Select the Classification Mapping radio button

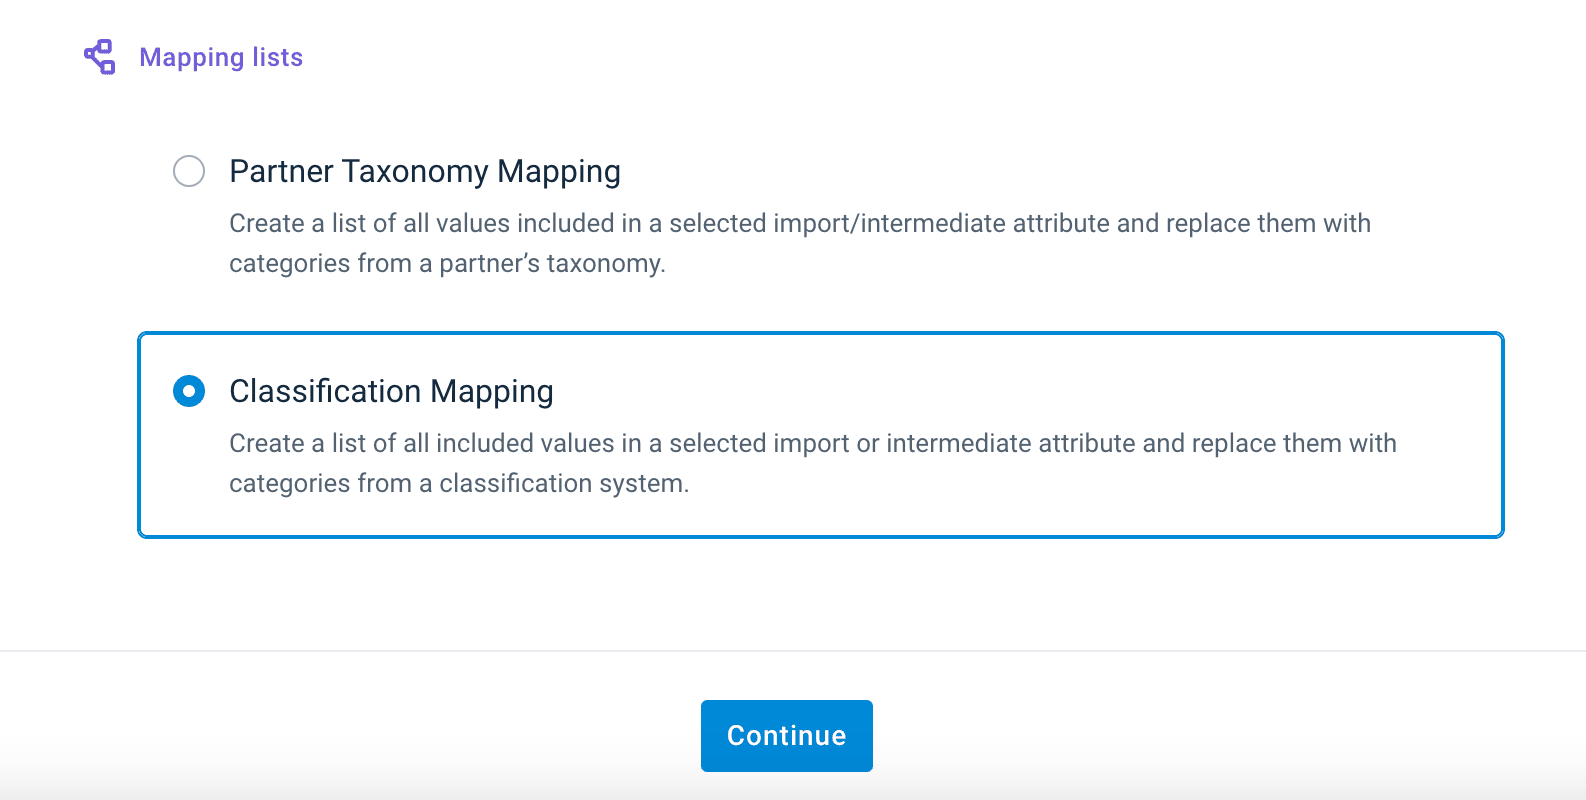click(x=189, y=391)
